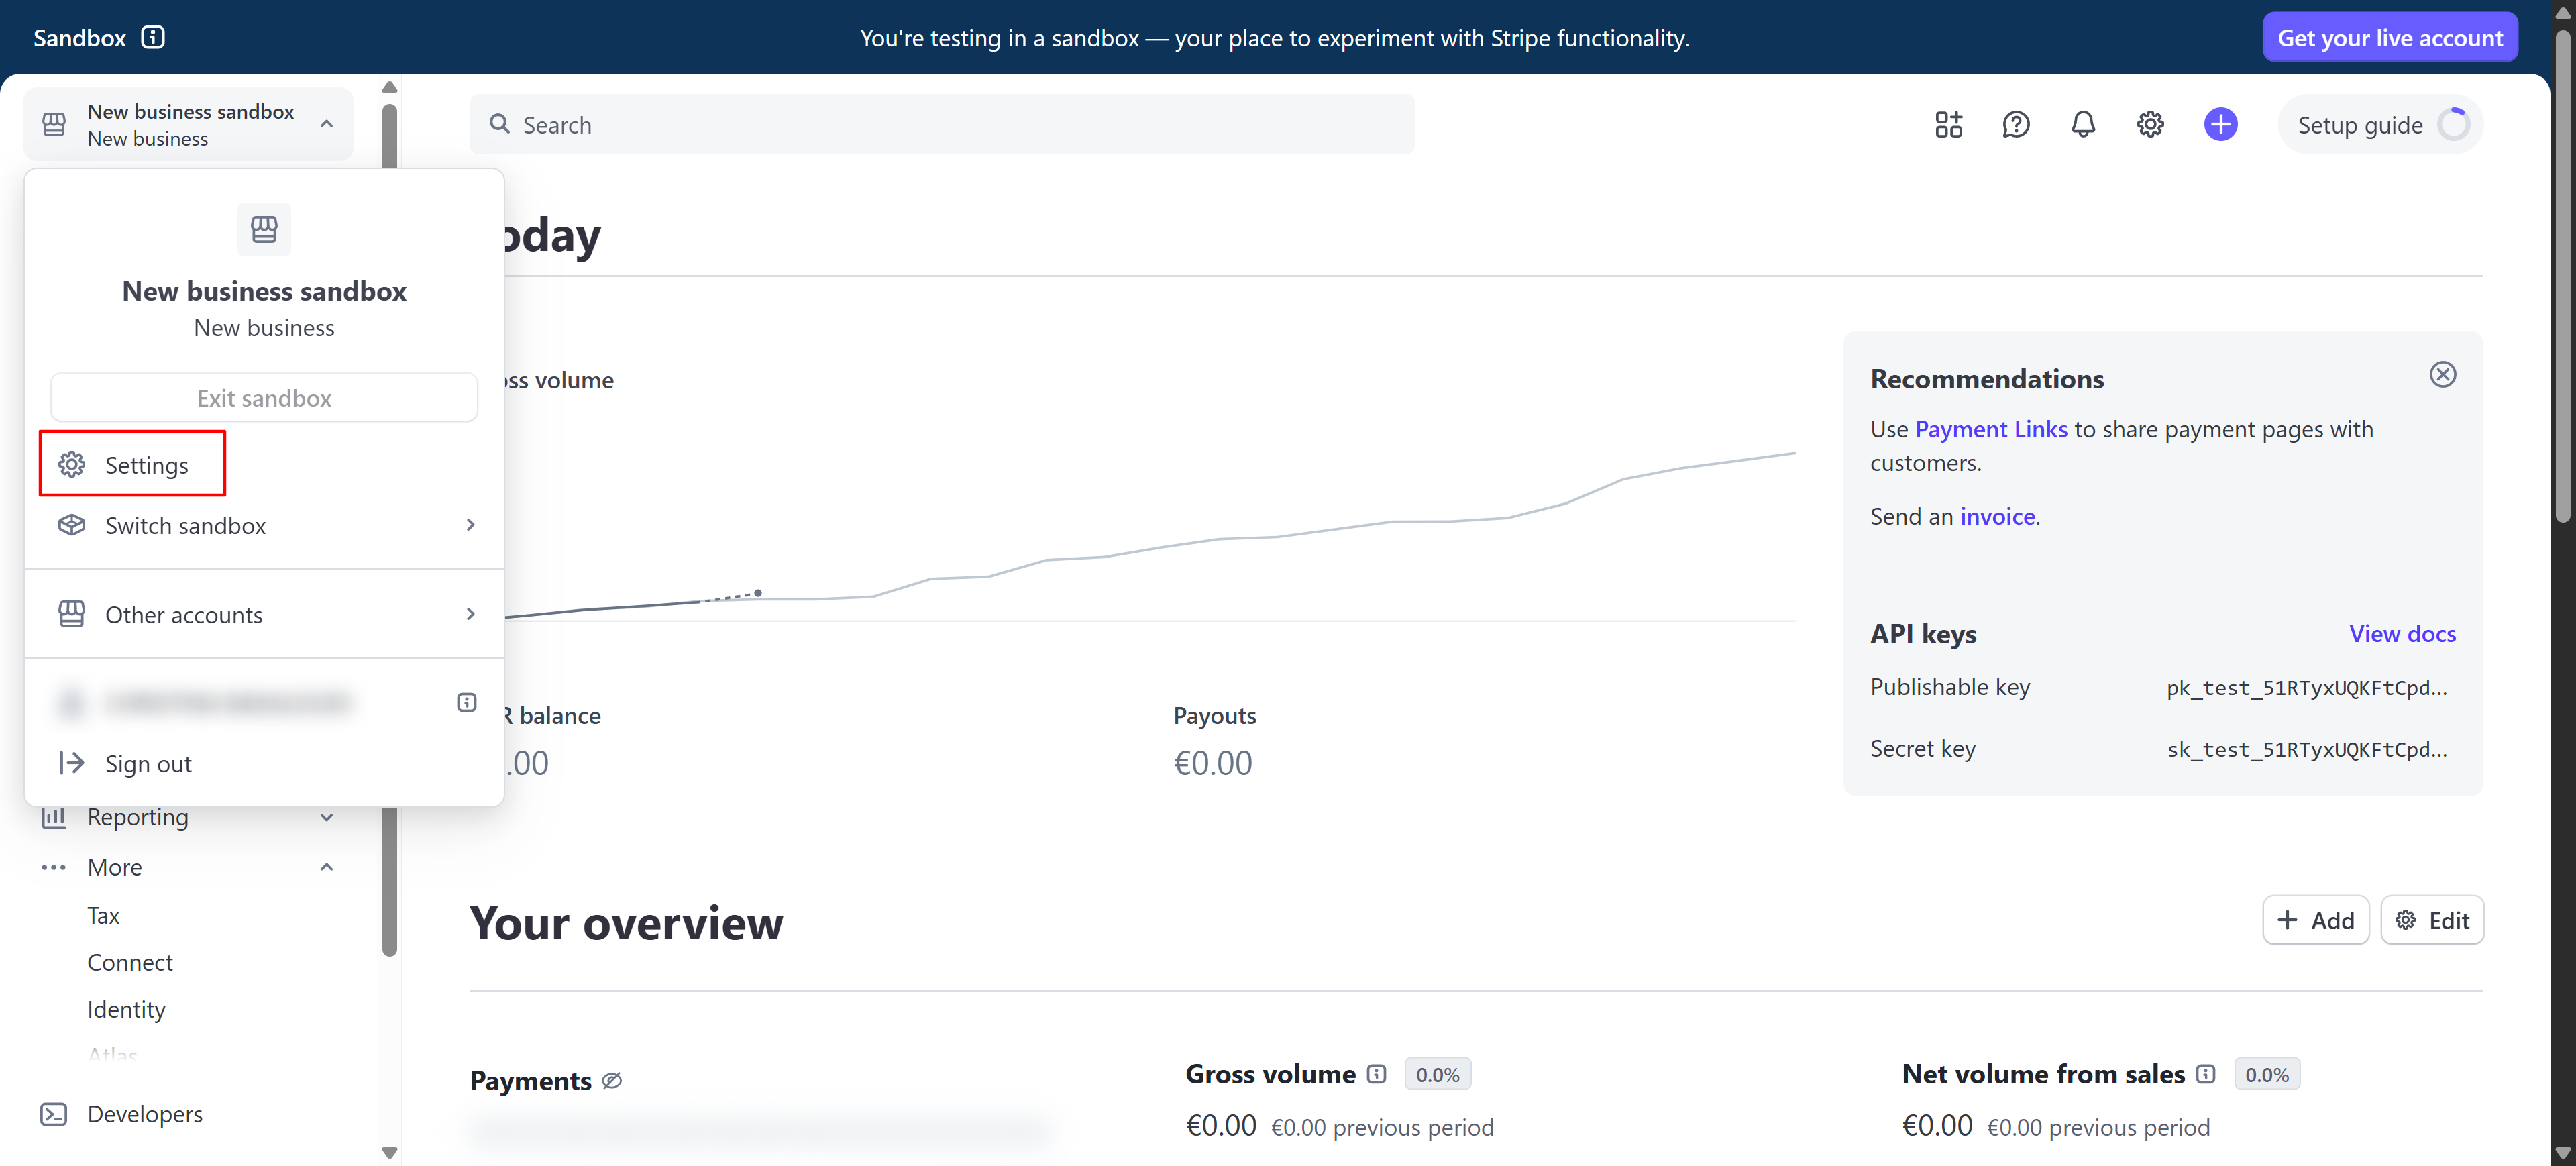Click the Setup guide progress indicator
Screen dimensions: 2576x1166
coord(2454,125)
